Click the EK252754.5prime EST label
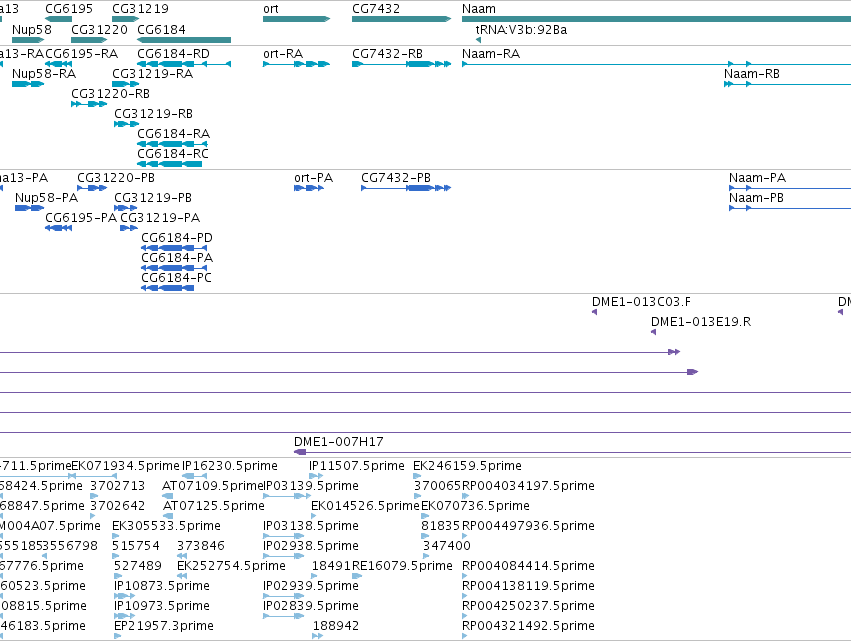The image size is (851, 641). tap(231, 567)
